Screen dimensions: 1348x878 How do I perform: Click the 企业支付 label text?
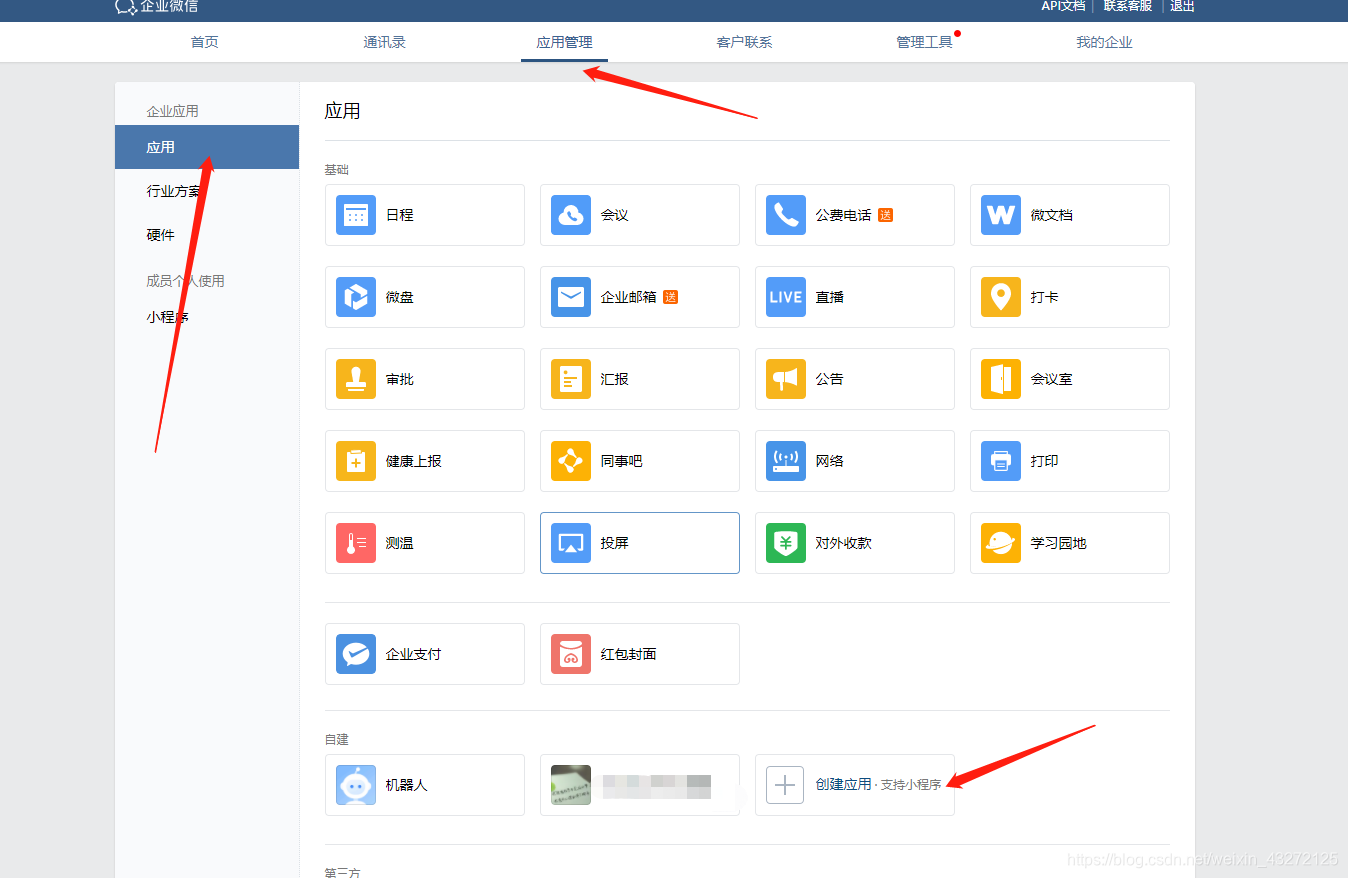click(x=414, y=654)
